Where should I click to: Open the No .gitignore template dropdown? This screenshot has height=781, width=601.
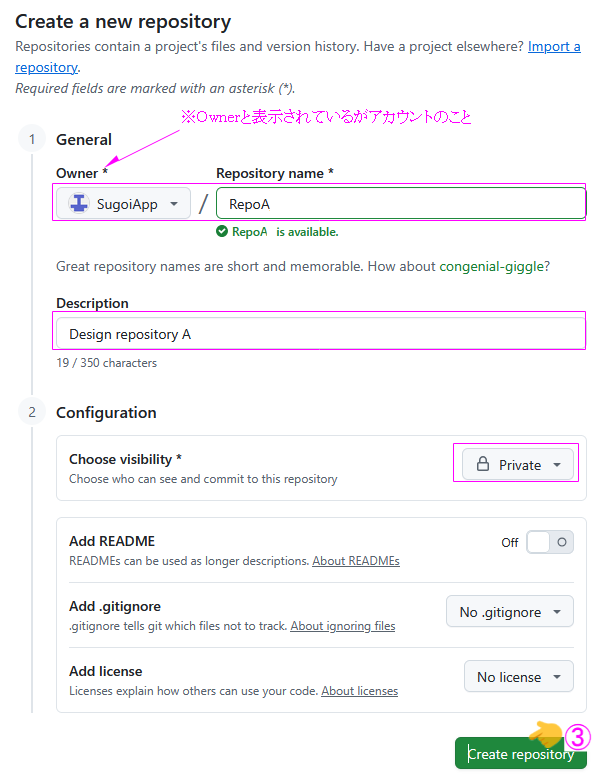pyautogui.click(x=509, y=612)
